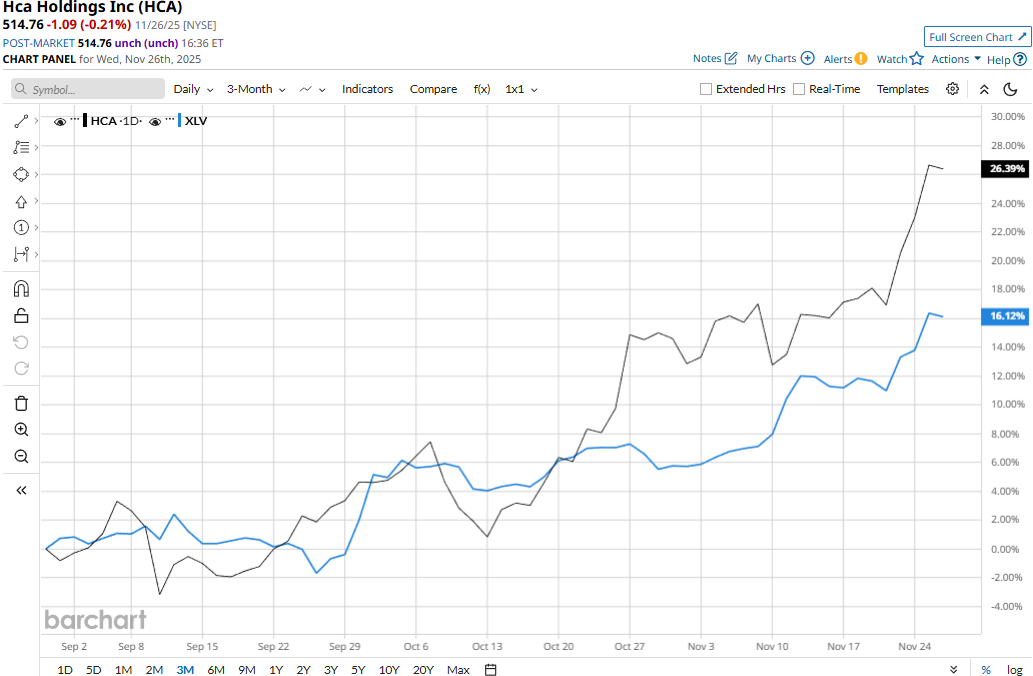The height and width of the screenshot is (676, 1033).
Task: Delete drawings with trash icon
Action: coord(21,403)
